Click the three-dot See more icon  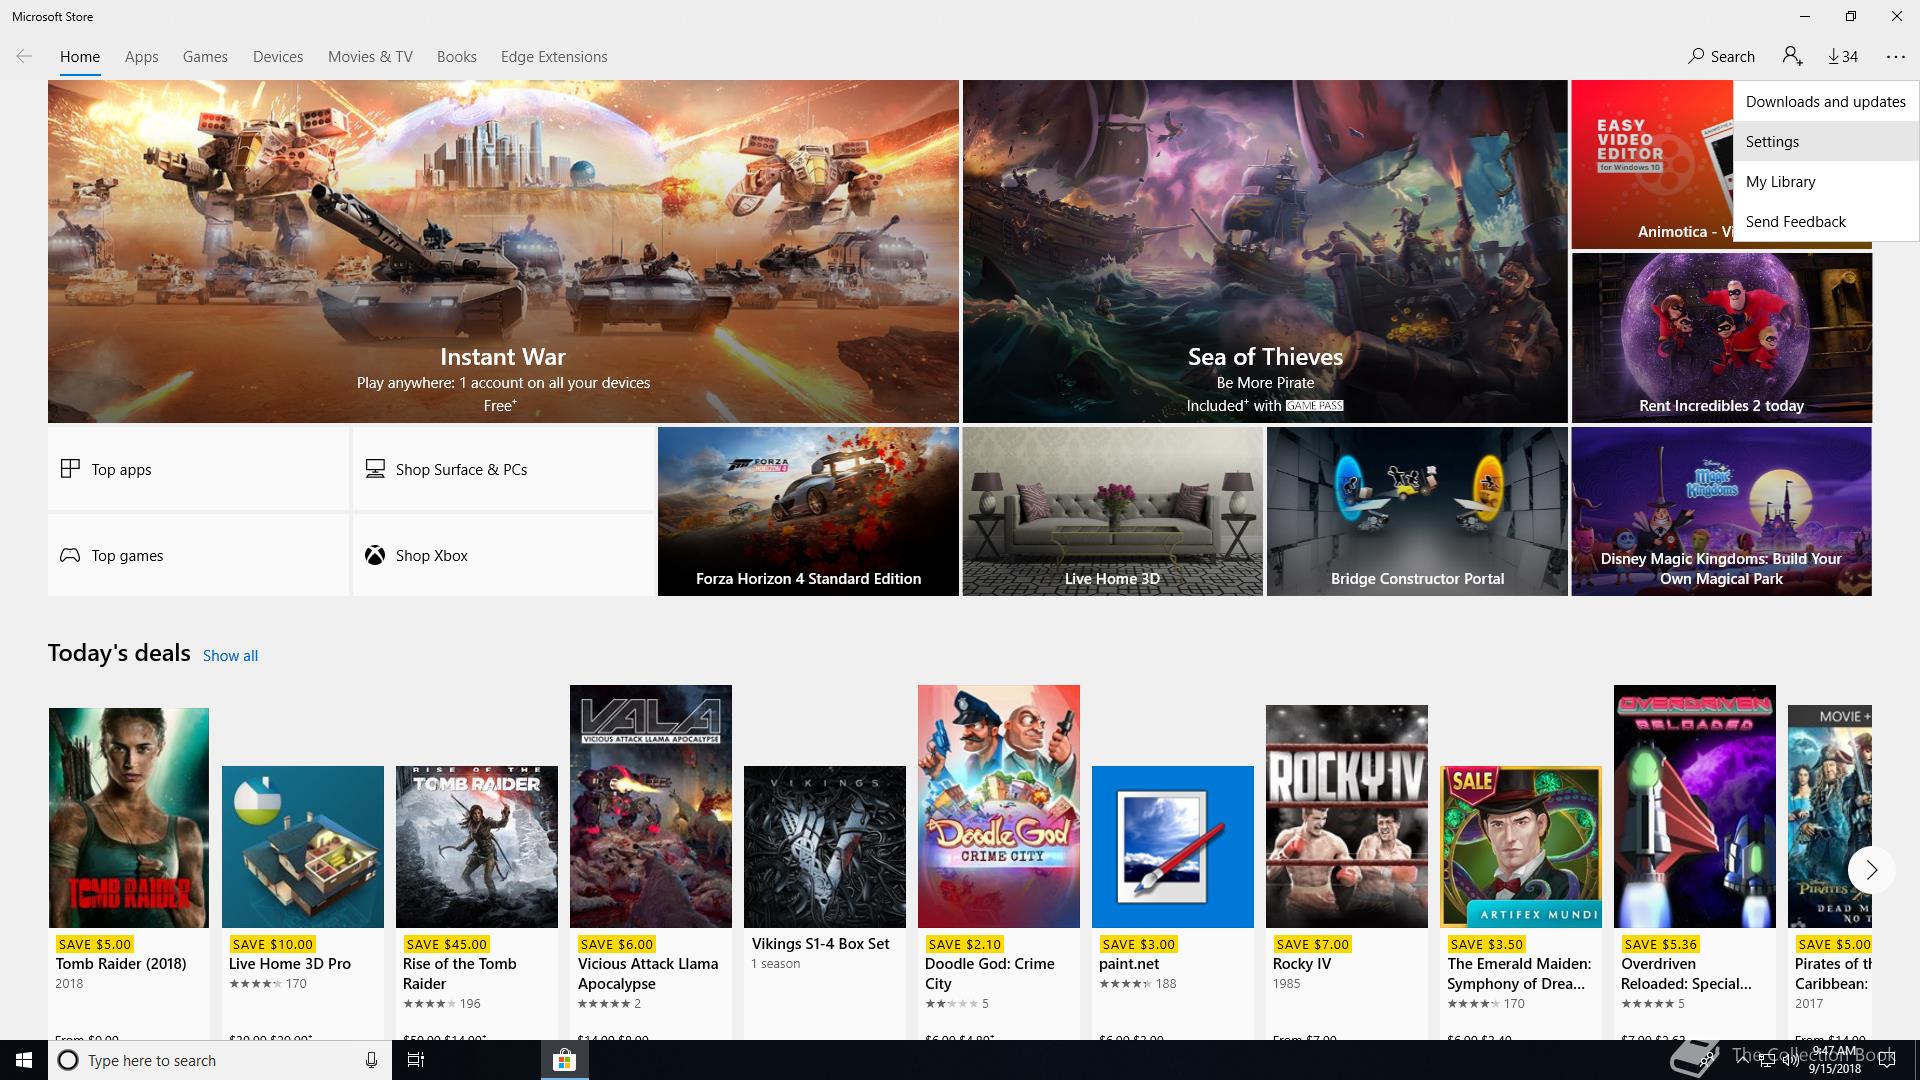(x=1896, y=57)
